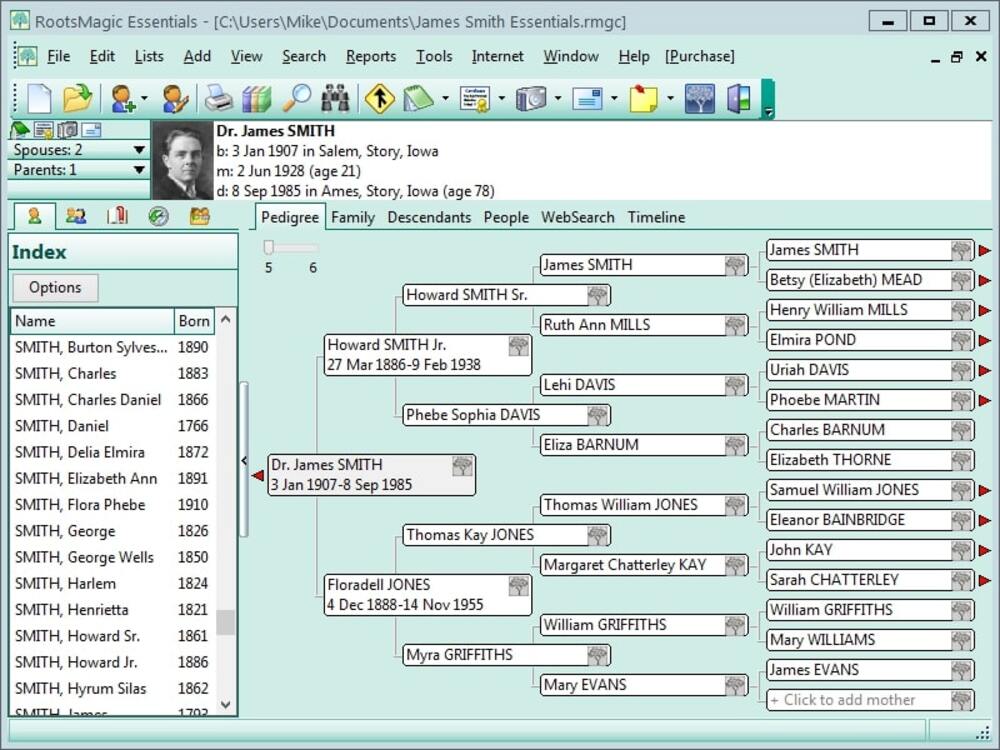Open the dropdown arrow beside the add person icon

(x=144, y=98)
